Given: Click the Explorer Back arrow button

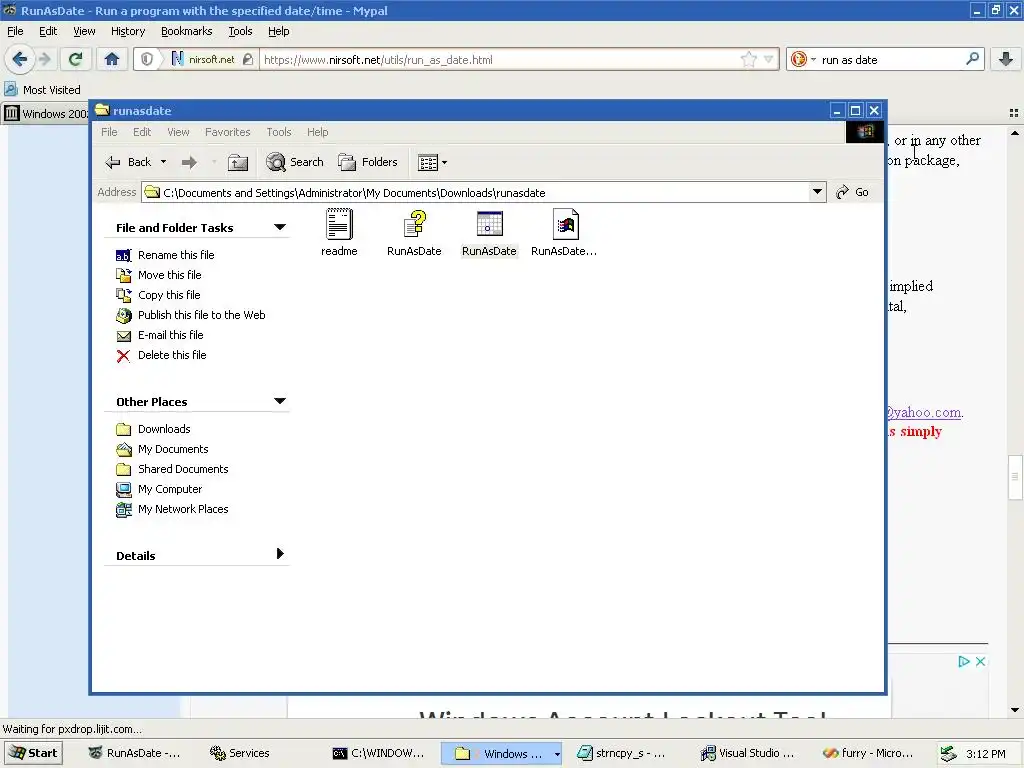Looking at the screenshot, I should tap(129, 162).
